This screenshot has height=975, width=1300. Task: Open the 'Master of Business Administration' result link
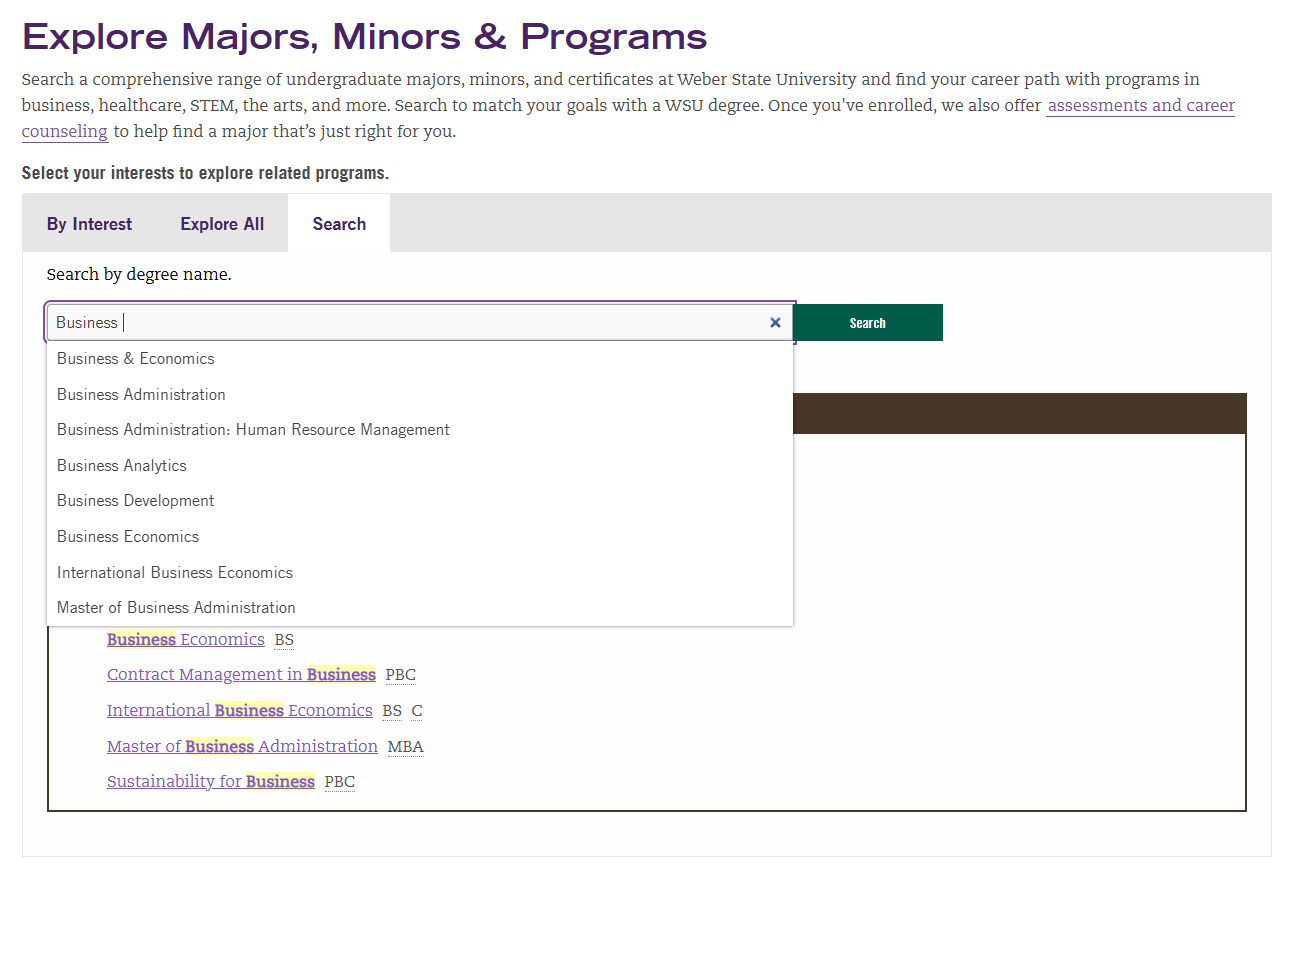tap(242, 747)
